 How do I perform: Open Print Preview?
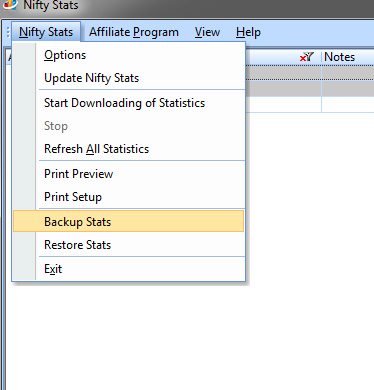(x=128, y=174)
